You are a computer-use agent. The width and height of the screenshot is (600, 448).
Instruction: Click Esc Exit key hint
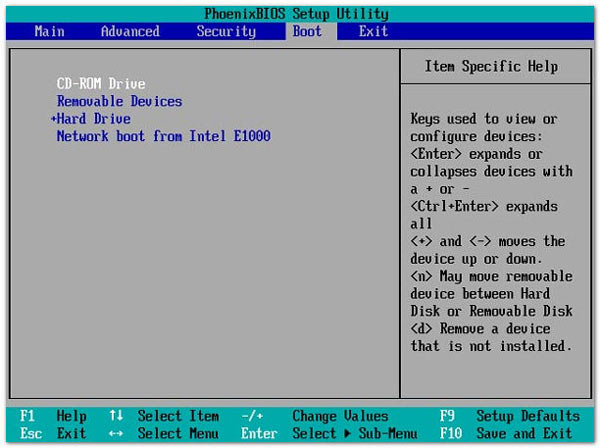(53, 433)
